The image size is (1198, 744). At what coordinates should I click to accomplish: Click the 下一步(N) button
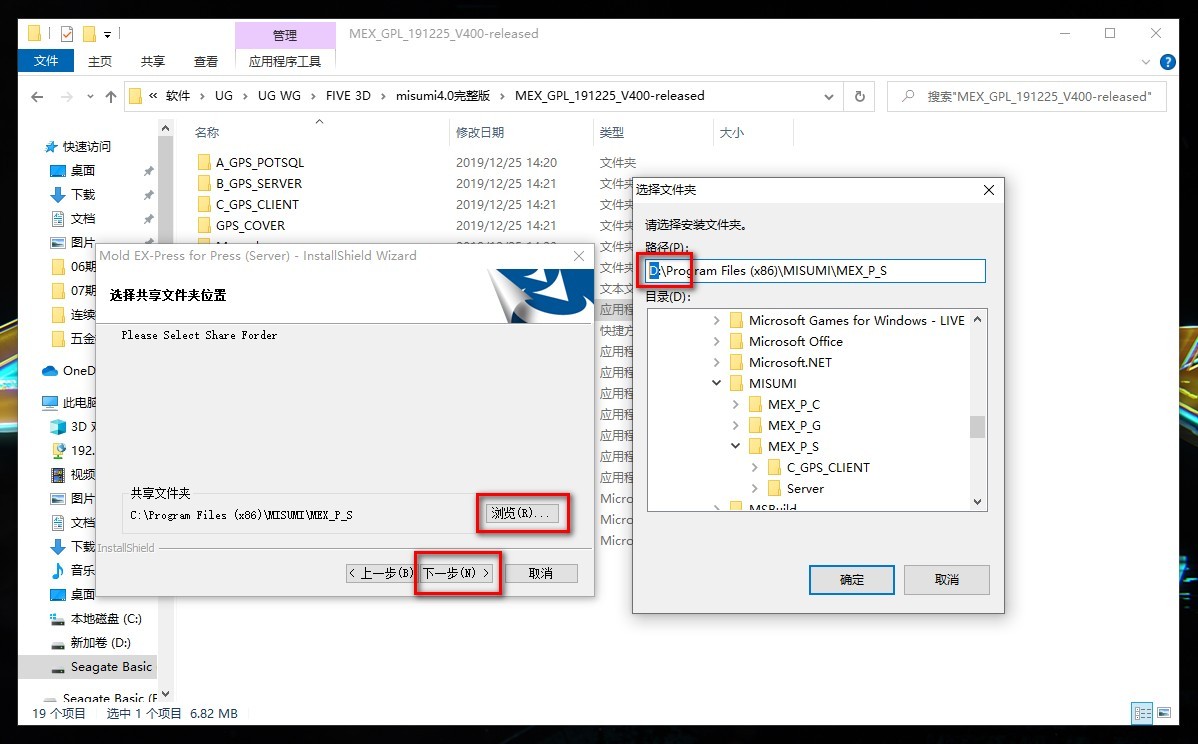tap(456, 572)
